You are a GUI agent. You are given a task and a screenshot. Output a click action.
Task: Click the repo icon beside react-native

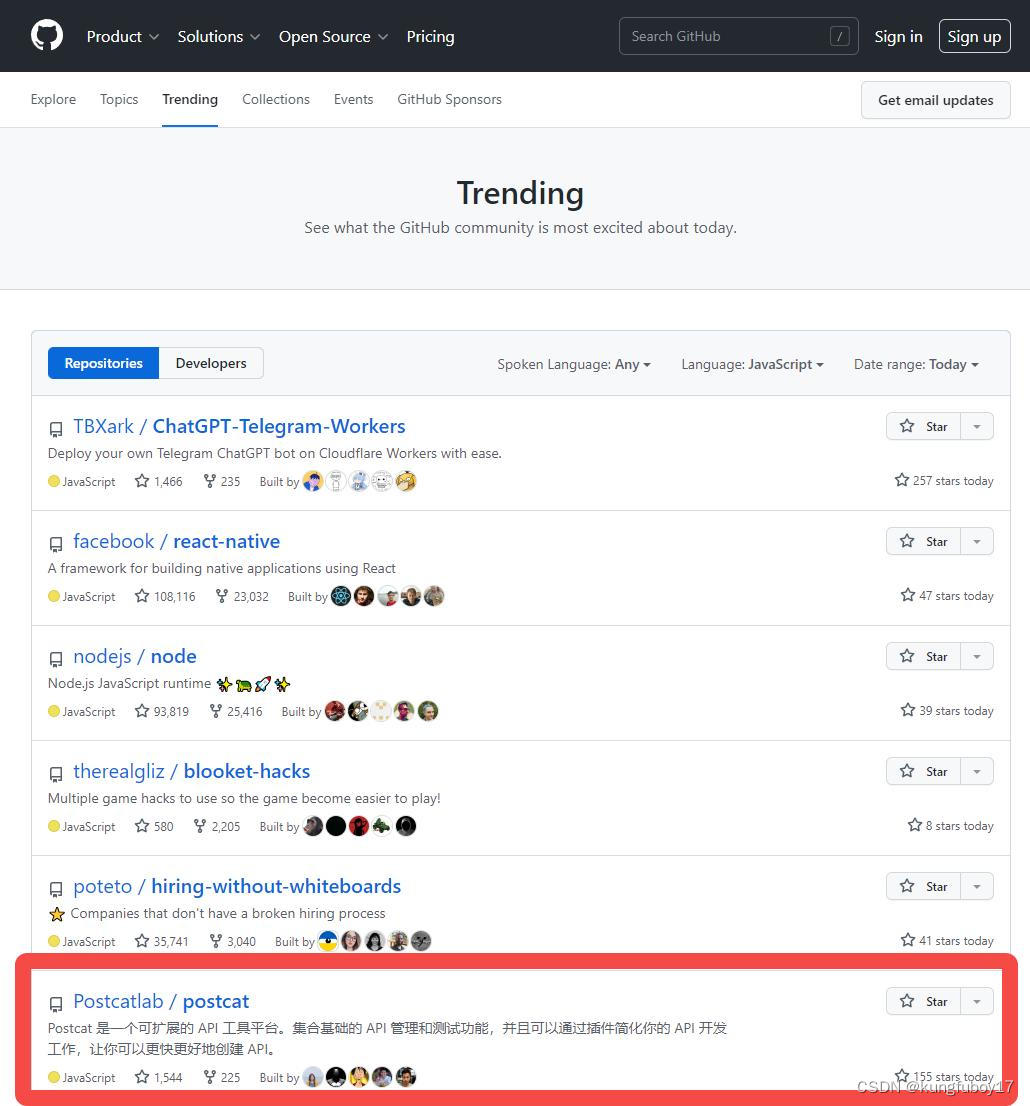56,544
